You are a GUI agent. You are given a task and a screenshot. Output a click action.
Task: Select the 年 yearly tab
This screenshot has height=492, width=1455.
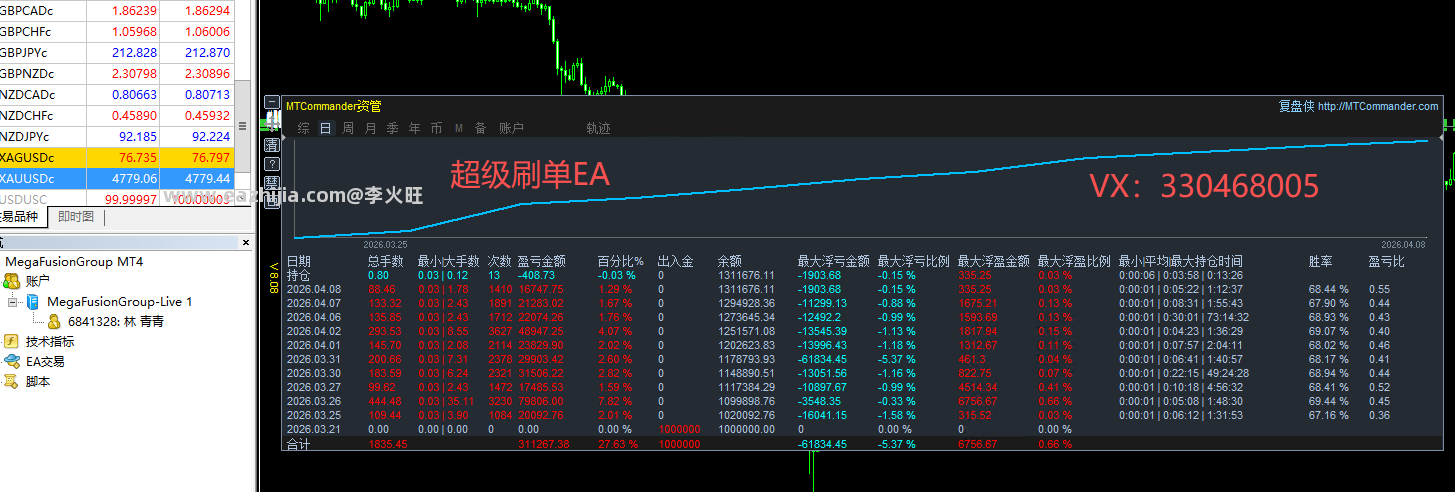pyautogui.click(x=414, y=128)
